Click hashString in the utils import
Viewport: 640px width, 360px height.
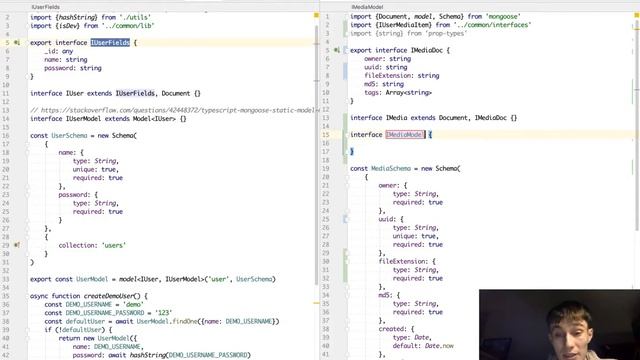coord(77,17)
